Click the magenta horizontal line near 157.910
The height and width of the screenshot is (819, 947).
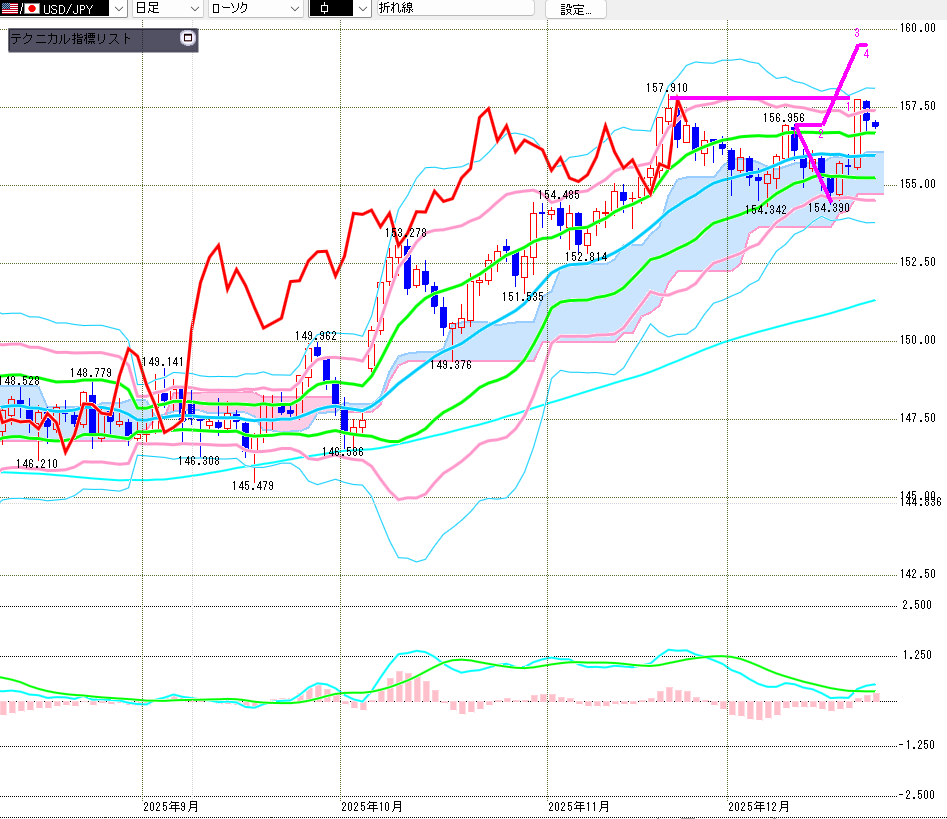(x=760, y=98)
